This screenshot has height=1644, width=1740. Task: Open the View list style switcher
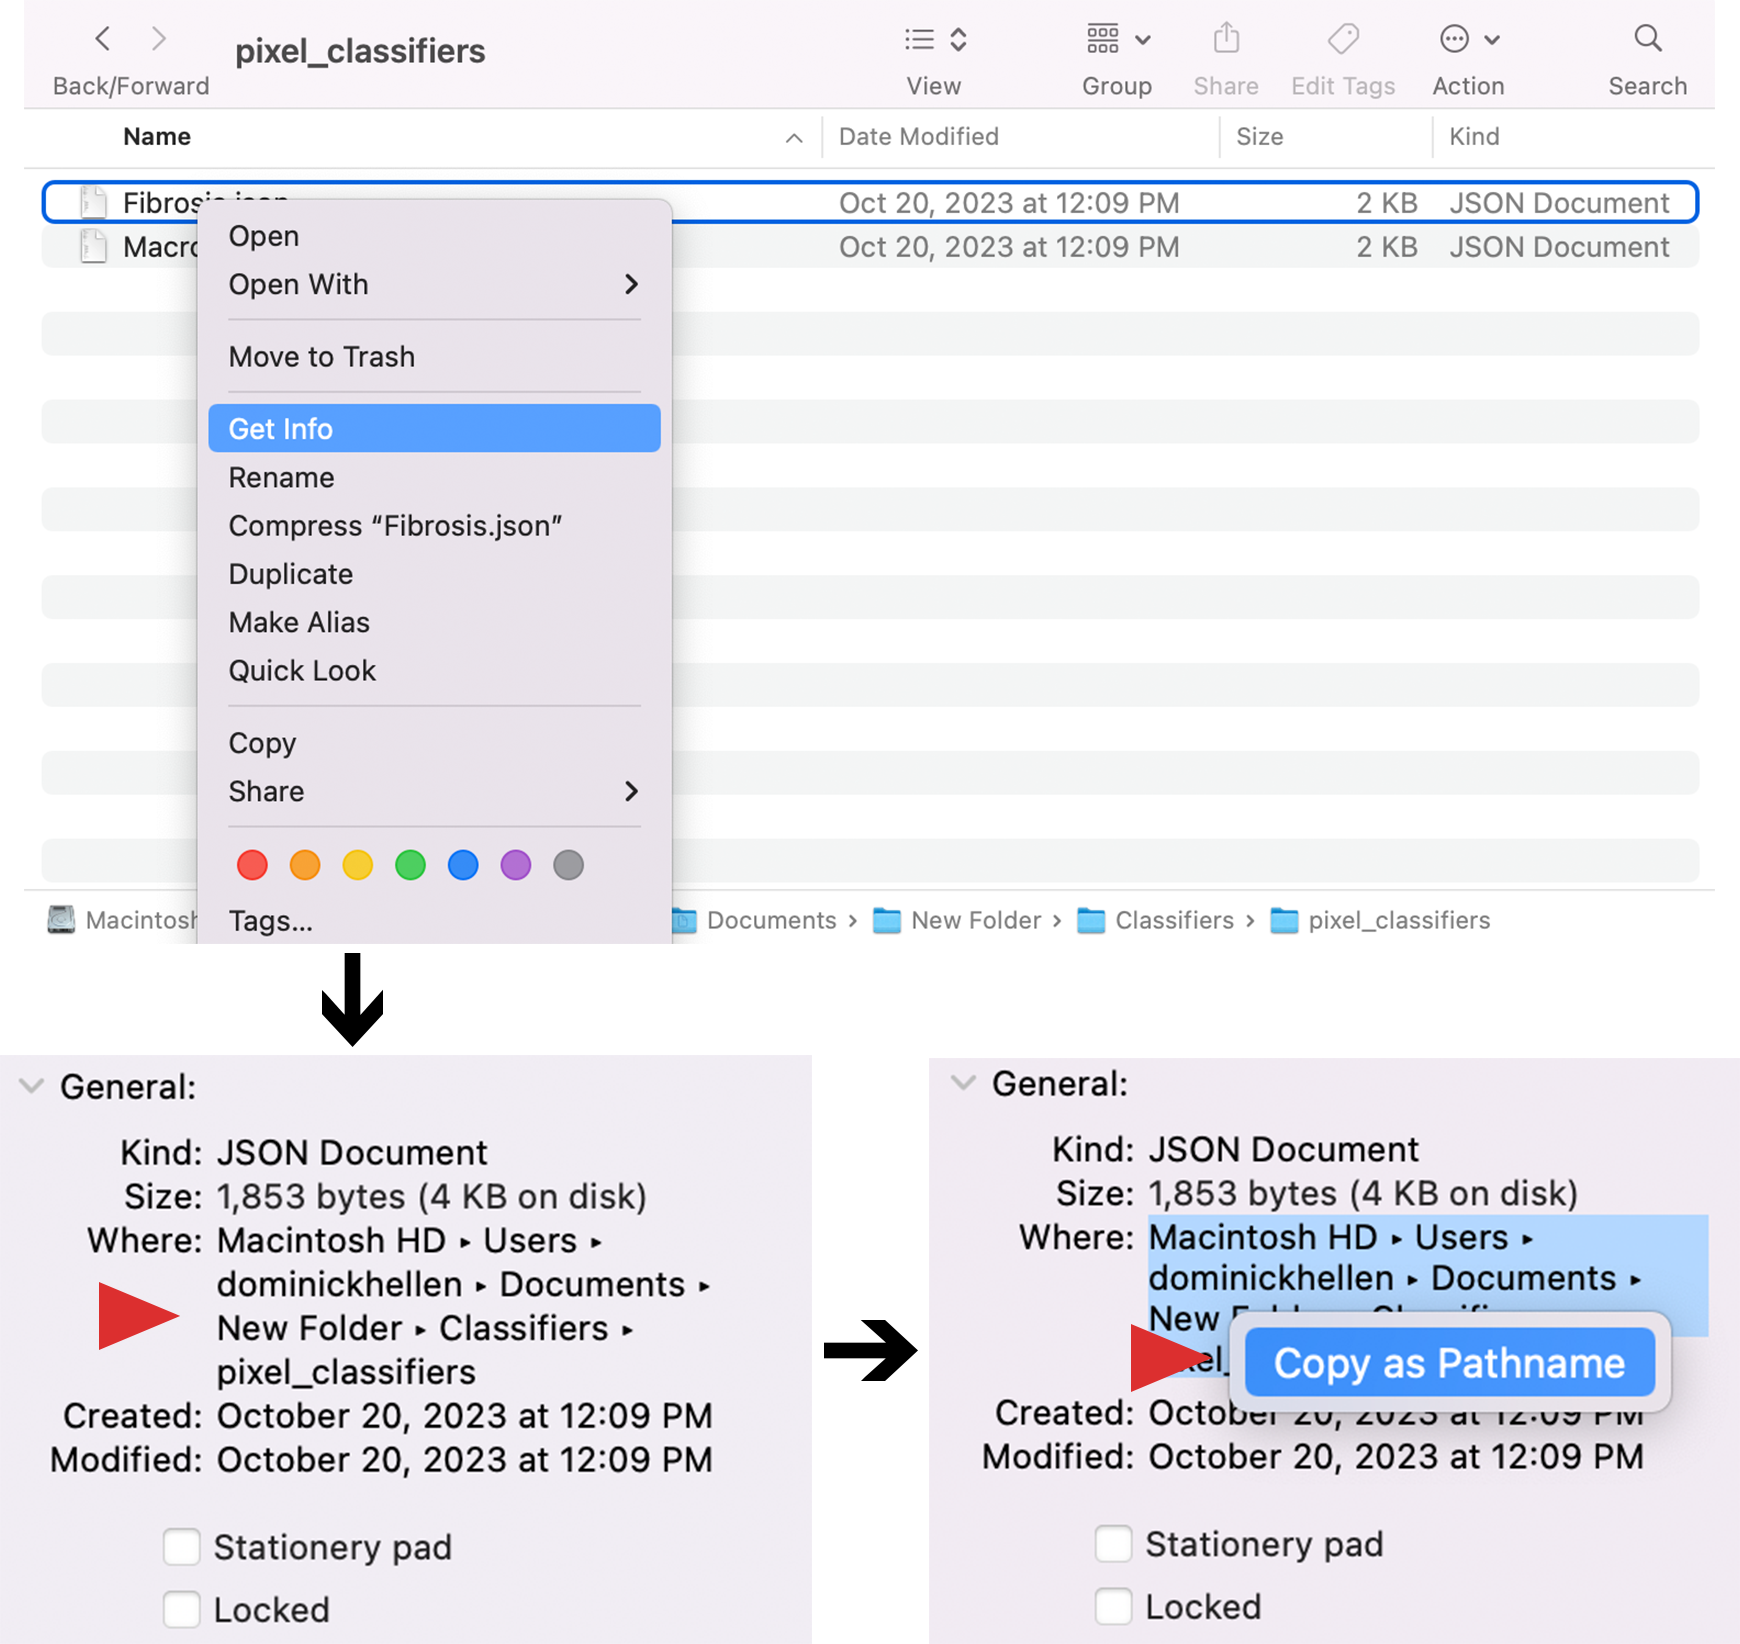[x=934, y=40]
